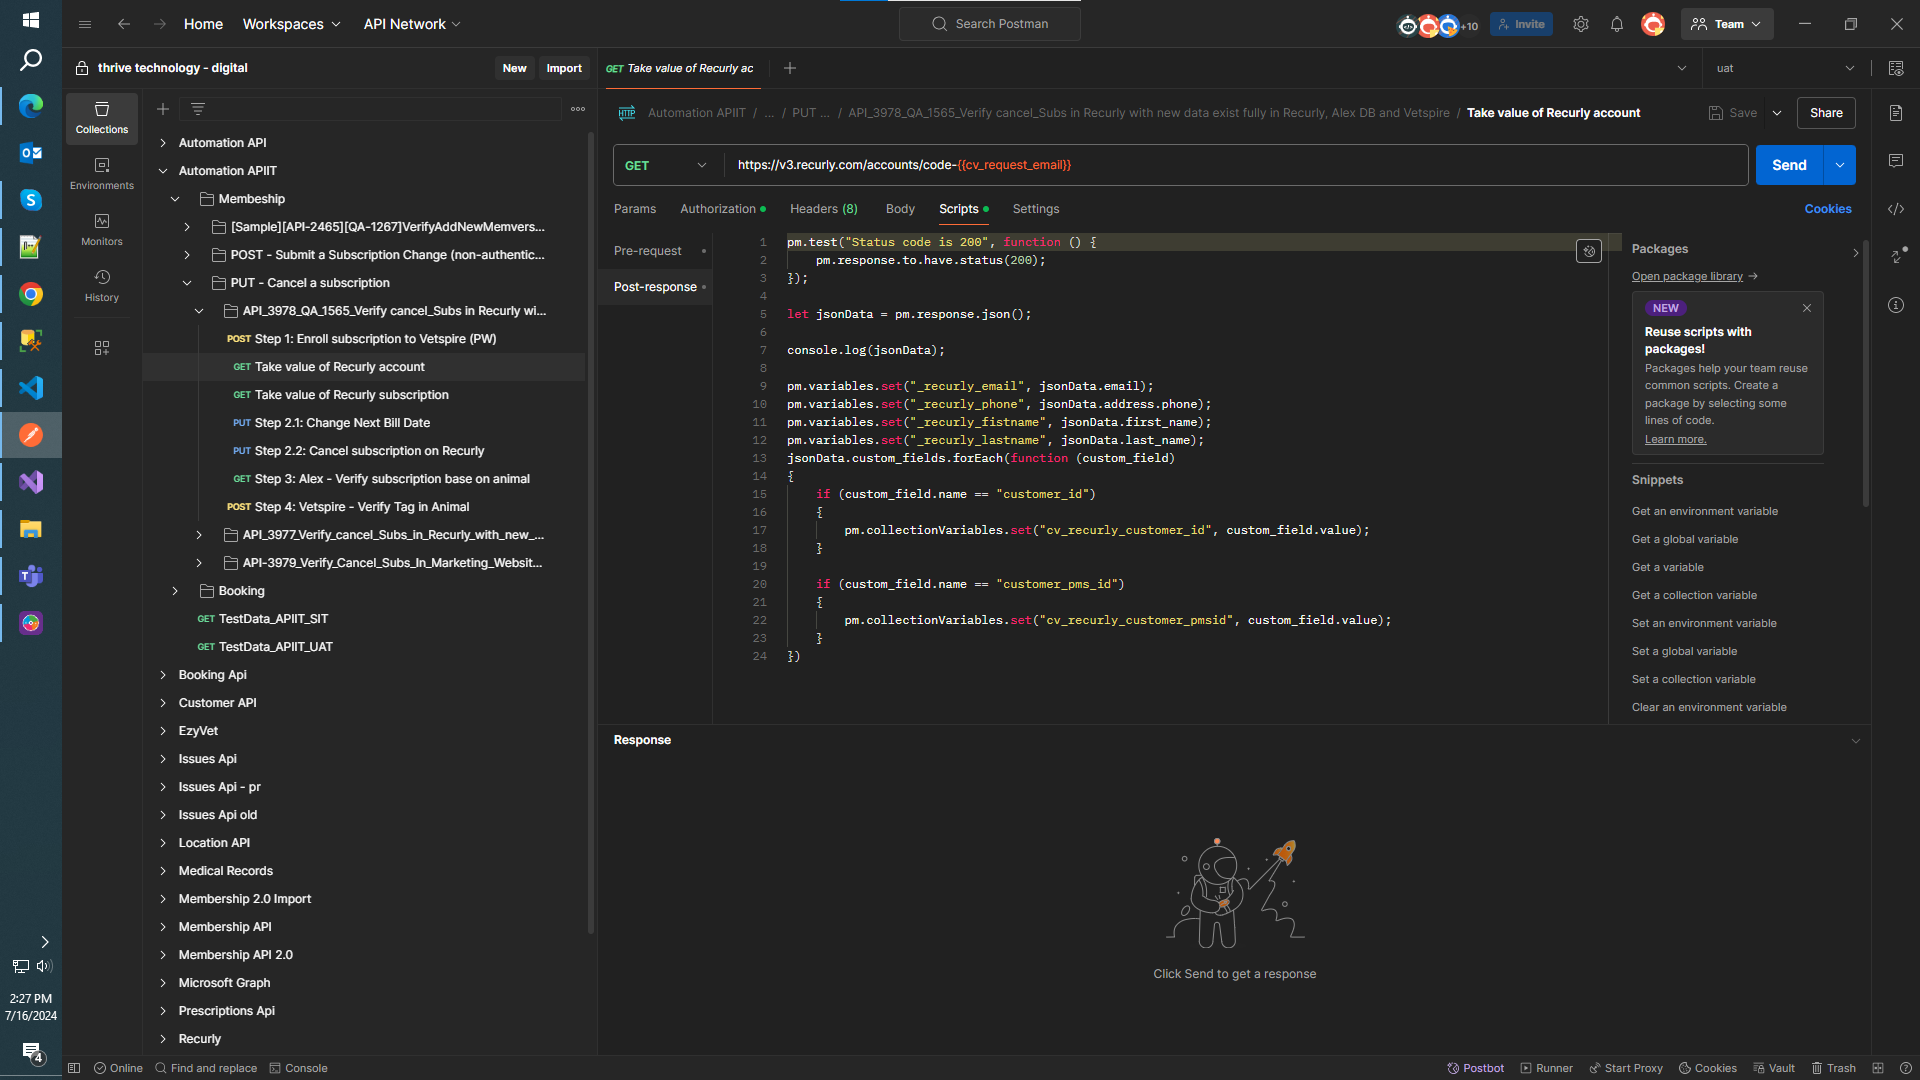The image size is (1920, 1080).
Task: Open the History sidebar panel
Action: 101,285
